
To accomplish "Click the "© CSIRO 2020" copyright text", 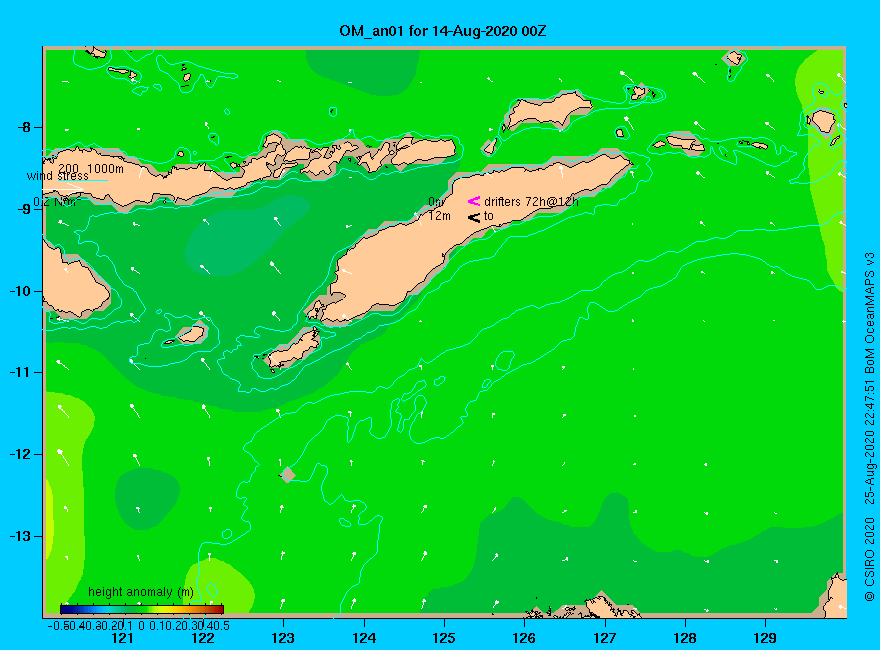I will (x=869, y=560).
